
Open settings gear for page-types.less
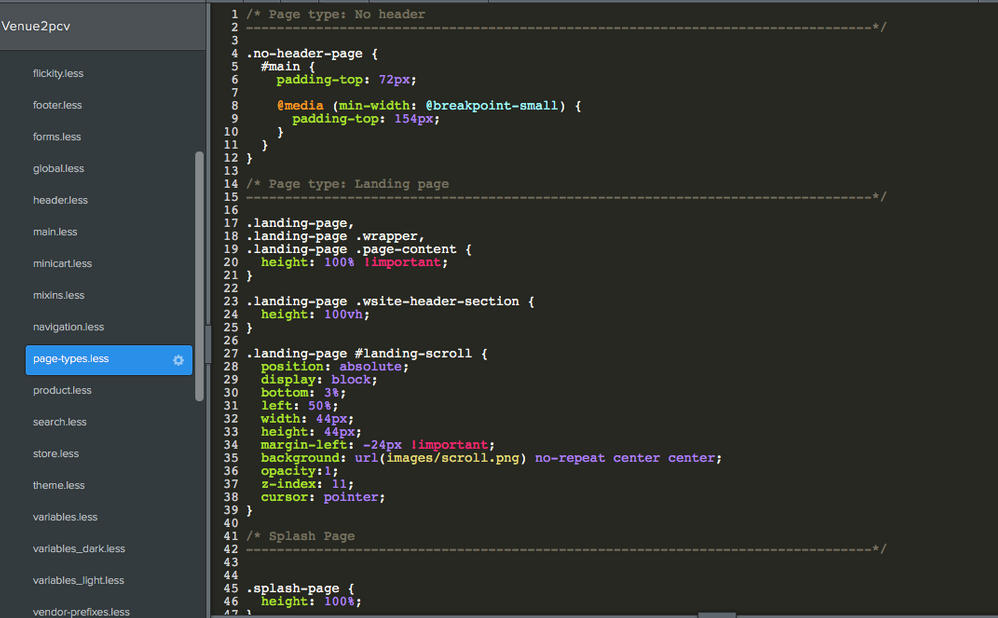coord(178,360)
